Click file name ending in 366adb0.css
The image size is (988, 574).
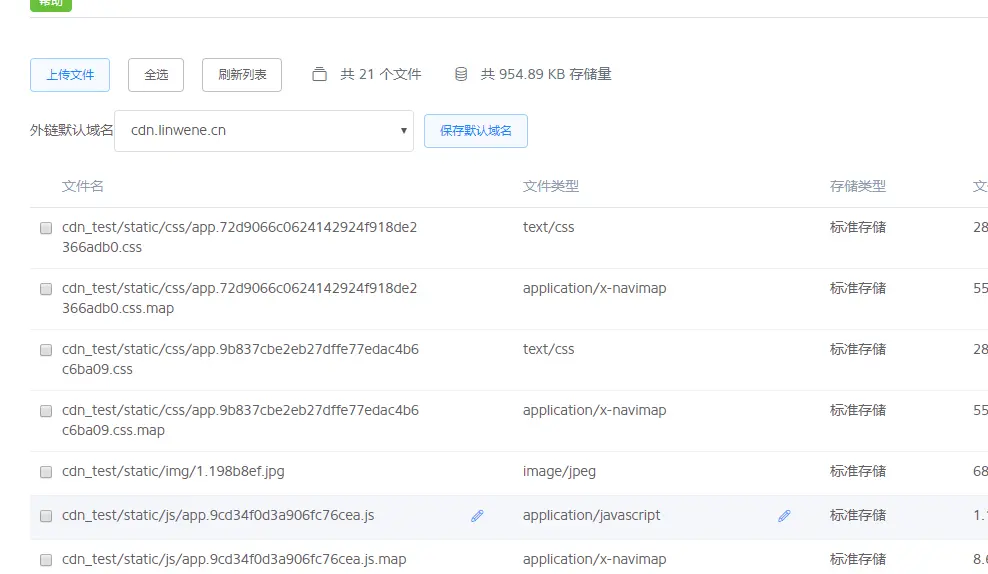coord(239,237)
